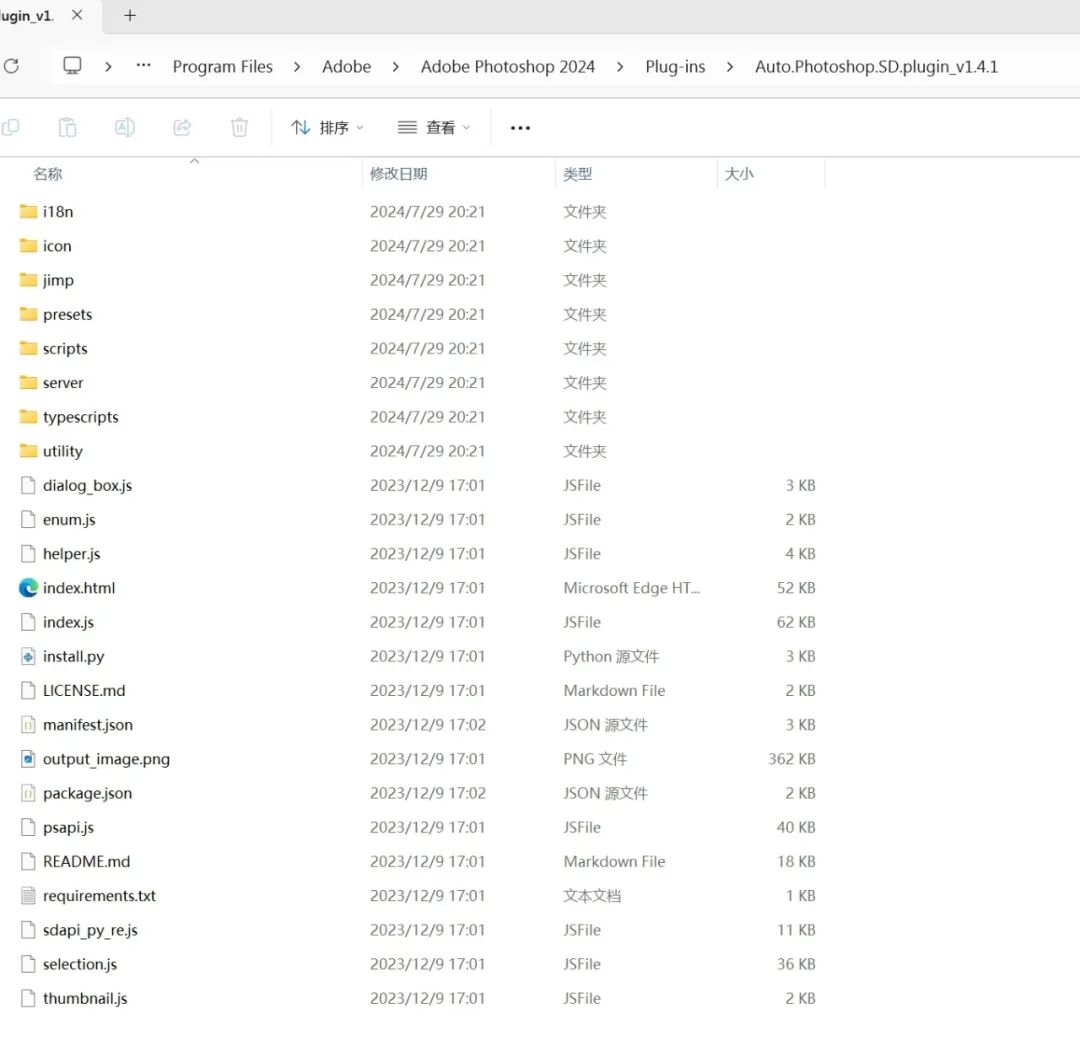1080x1057 pixels.
Task: Click the refresh icon in the address bar
Action: [11, 66]
